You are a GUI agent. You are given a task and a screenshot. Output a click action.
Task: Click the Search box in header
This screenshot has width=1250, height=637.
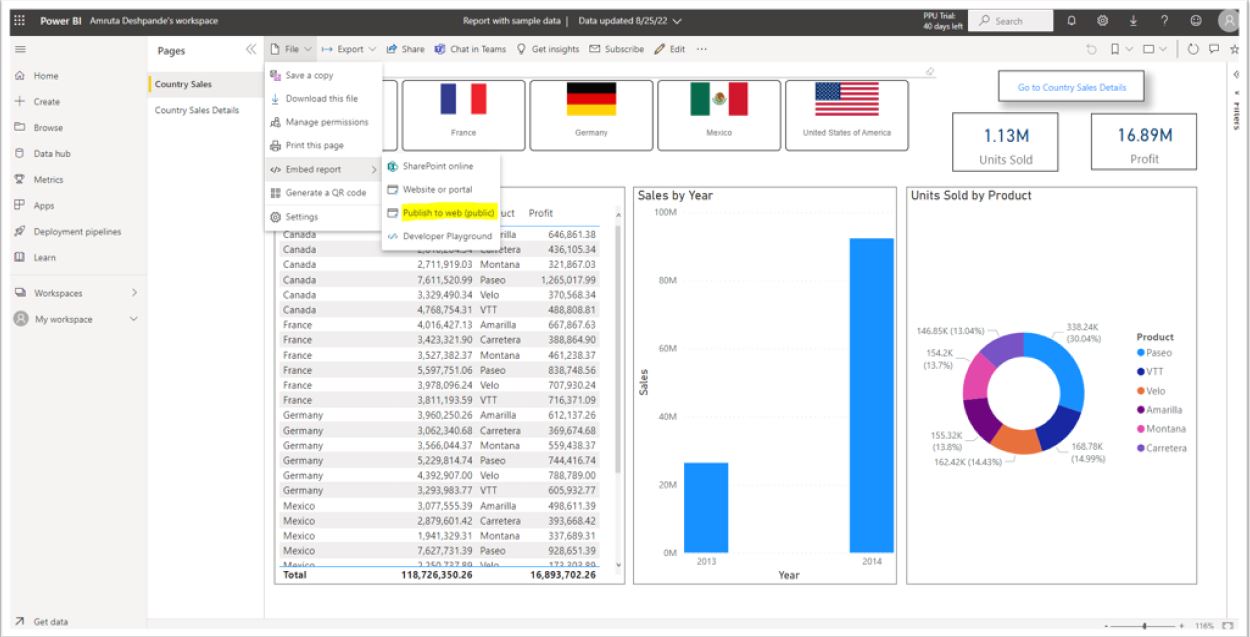(1011, 21)
